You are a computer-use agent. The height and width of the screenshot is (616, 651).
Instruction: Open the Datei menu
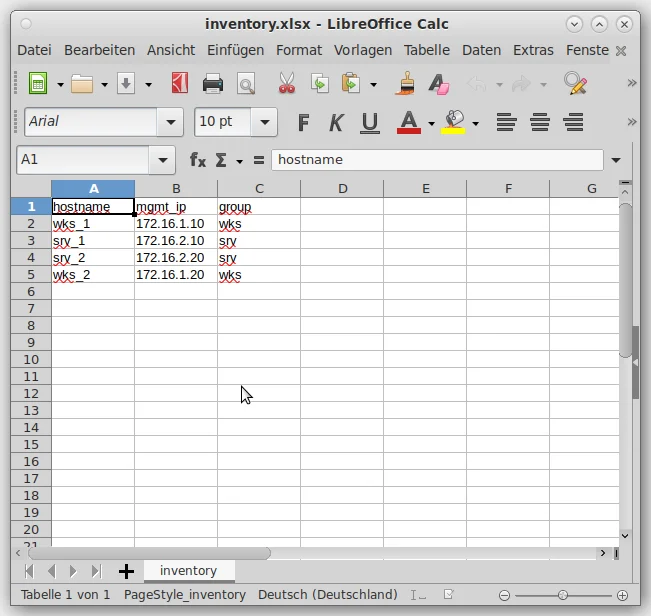[34, 50]
